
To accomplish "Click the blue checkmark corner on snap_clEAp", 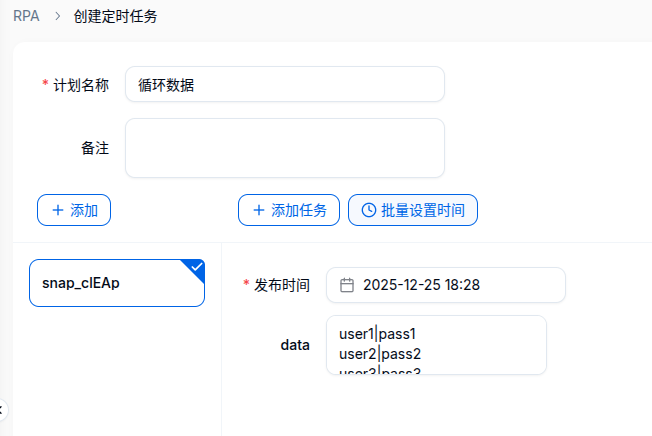I will (196, 267).
